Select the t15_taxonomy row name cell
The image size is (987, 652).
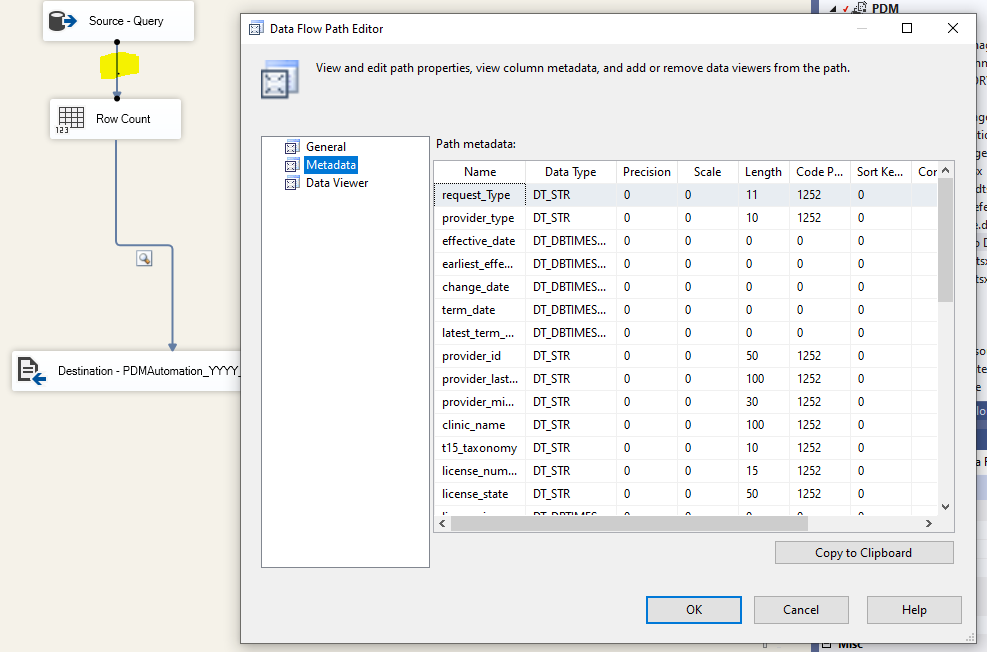pyautogui.click(x=479, y=448)
